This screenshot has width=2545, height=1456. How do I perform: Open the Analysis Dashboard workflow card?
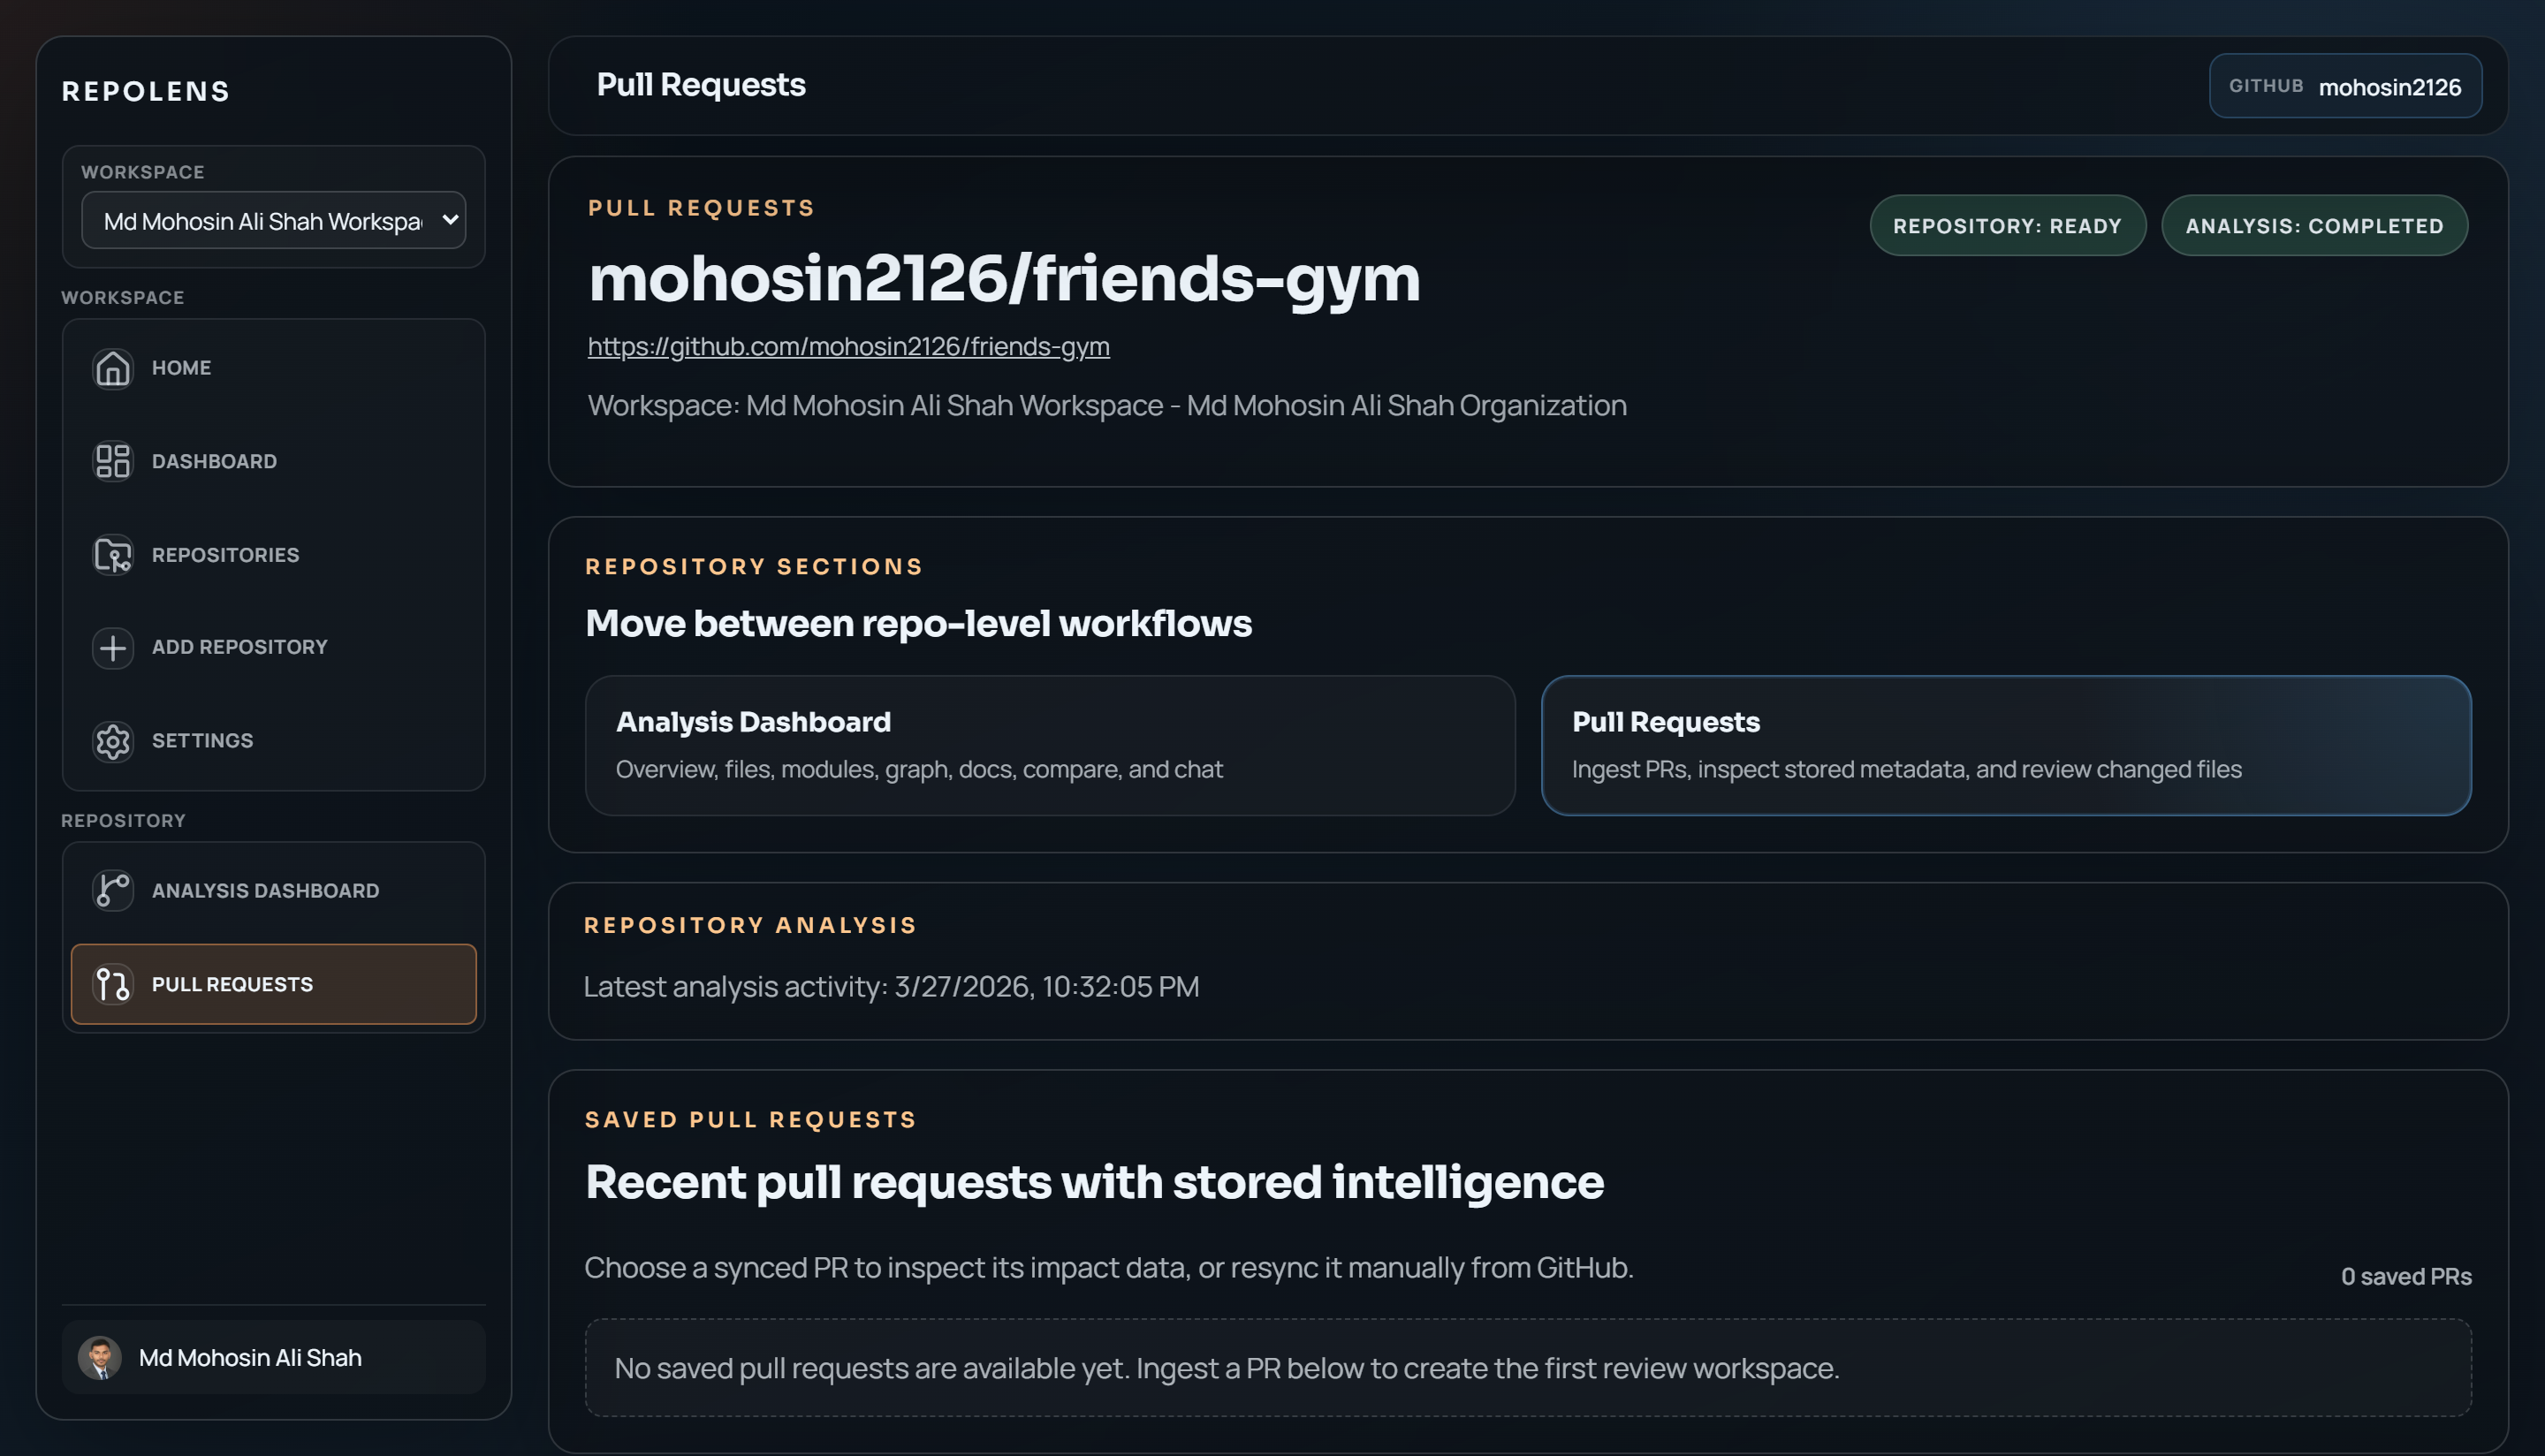point(1049,745)
